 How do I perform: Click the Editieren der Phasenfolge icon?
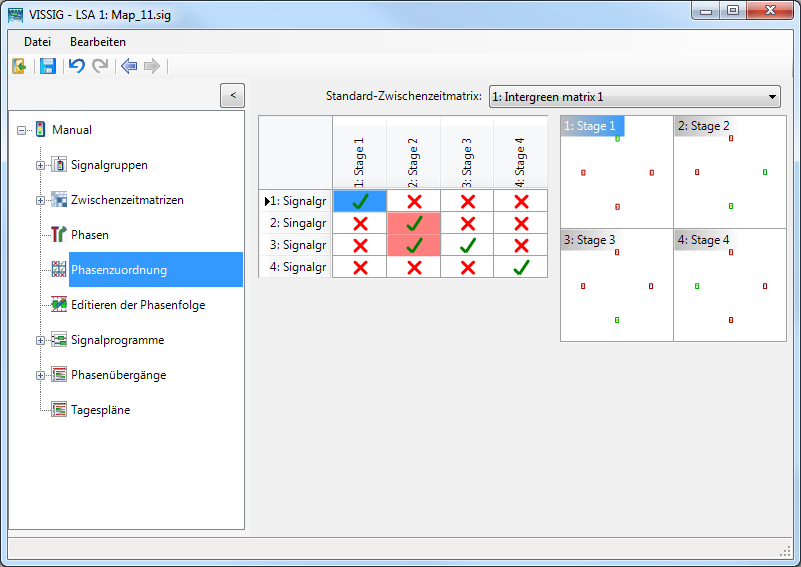(59, 305)
